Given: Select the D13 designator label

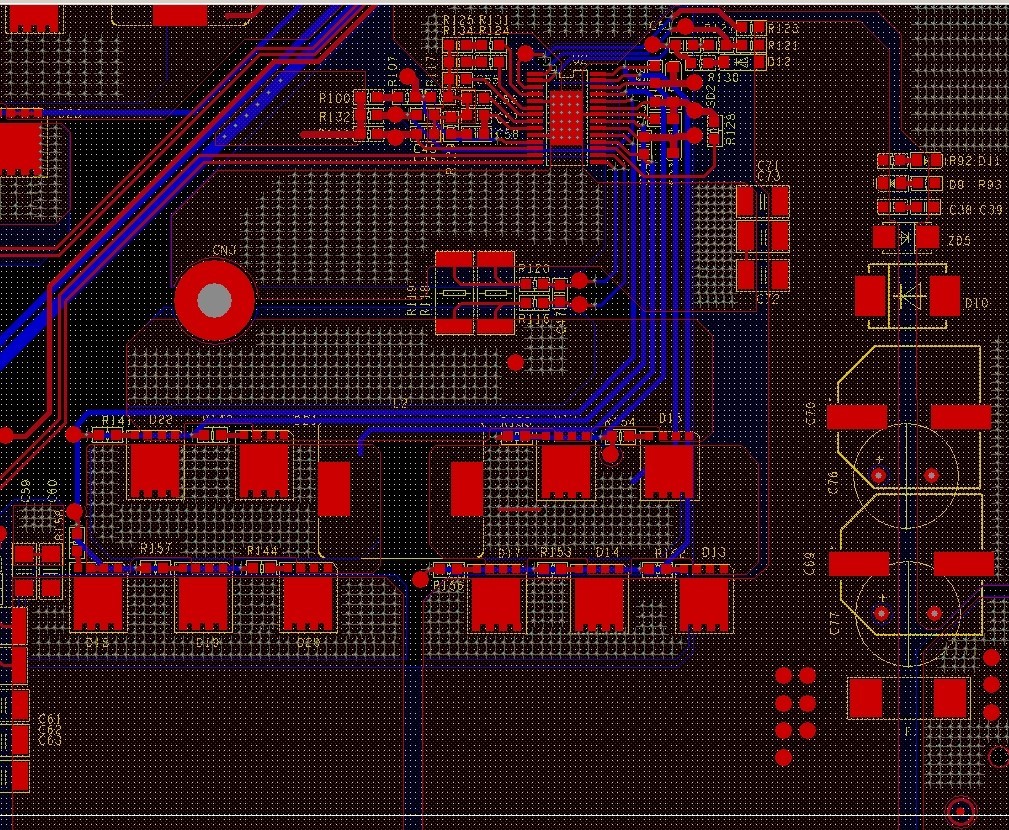Looking at the screenshot, I should (714, 553).
